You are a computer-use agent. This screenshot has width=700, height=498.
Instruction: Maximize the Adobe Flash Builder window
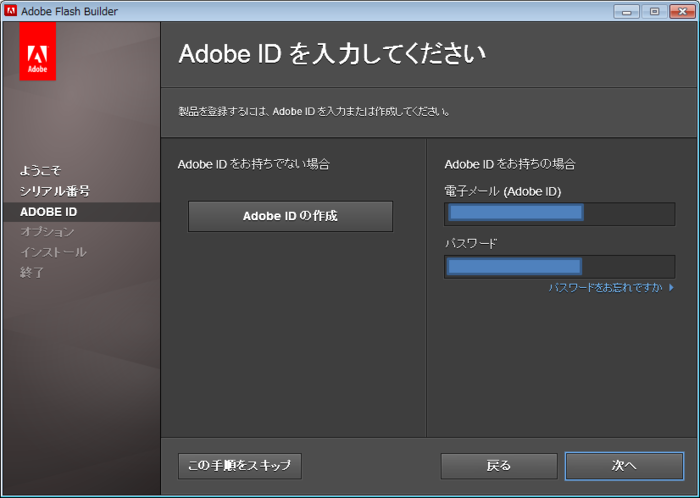pos(654,11)
